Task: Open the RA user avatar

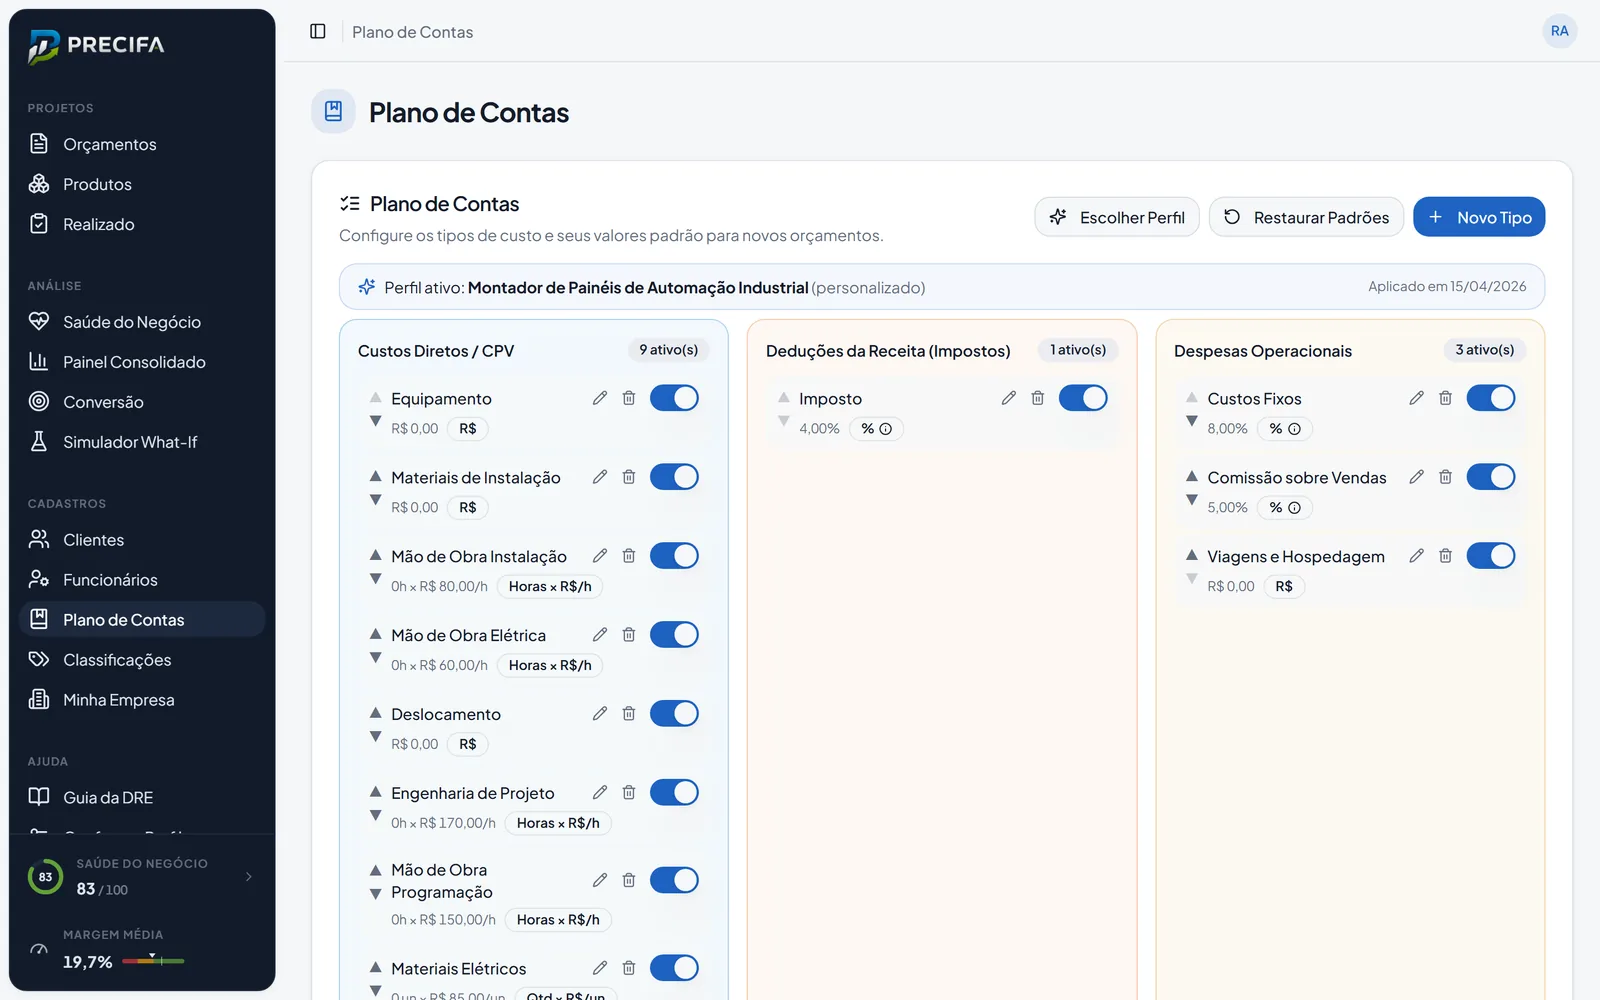Action: [x=1559, y=31]
